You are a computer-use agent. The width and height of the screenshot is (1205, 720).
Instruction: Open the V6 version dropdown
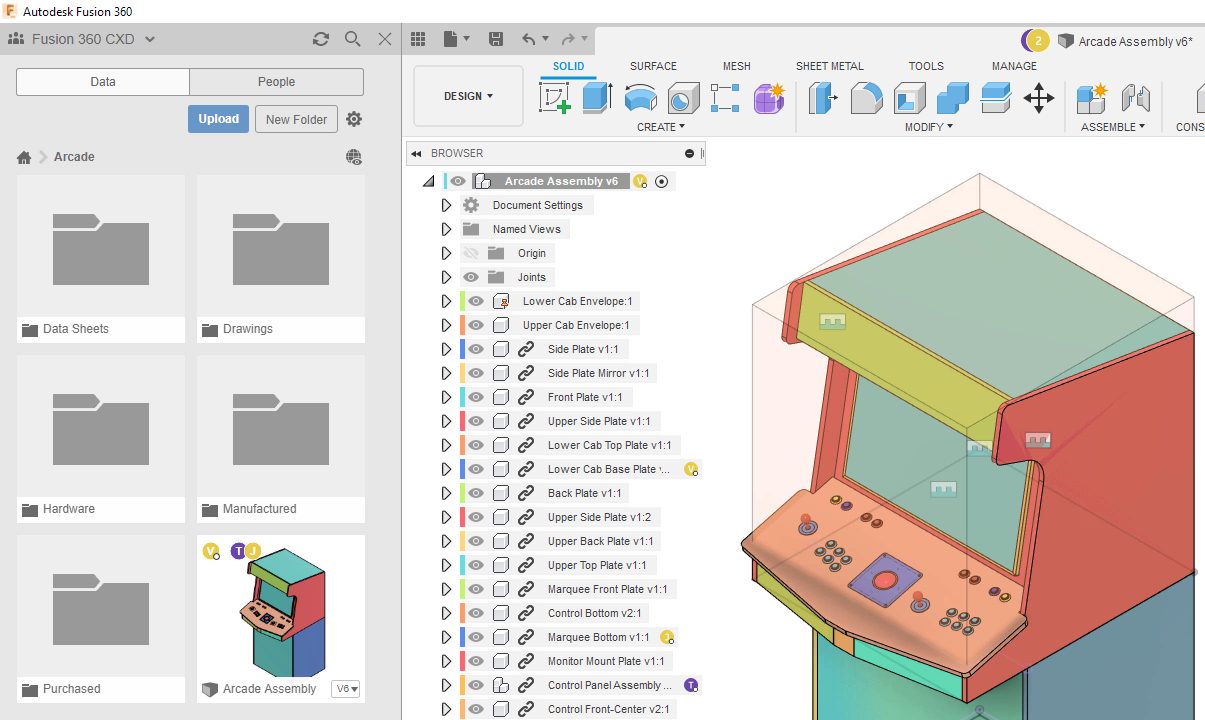click(x=346, y=689)
